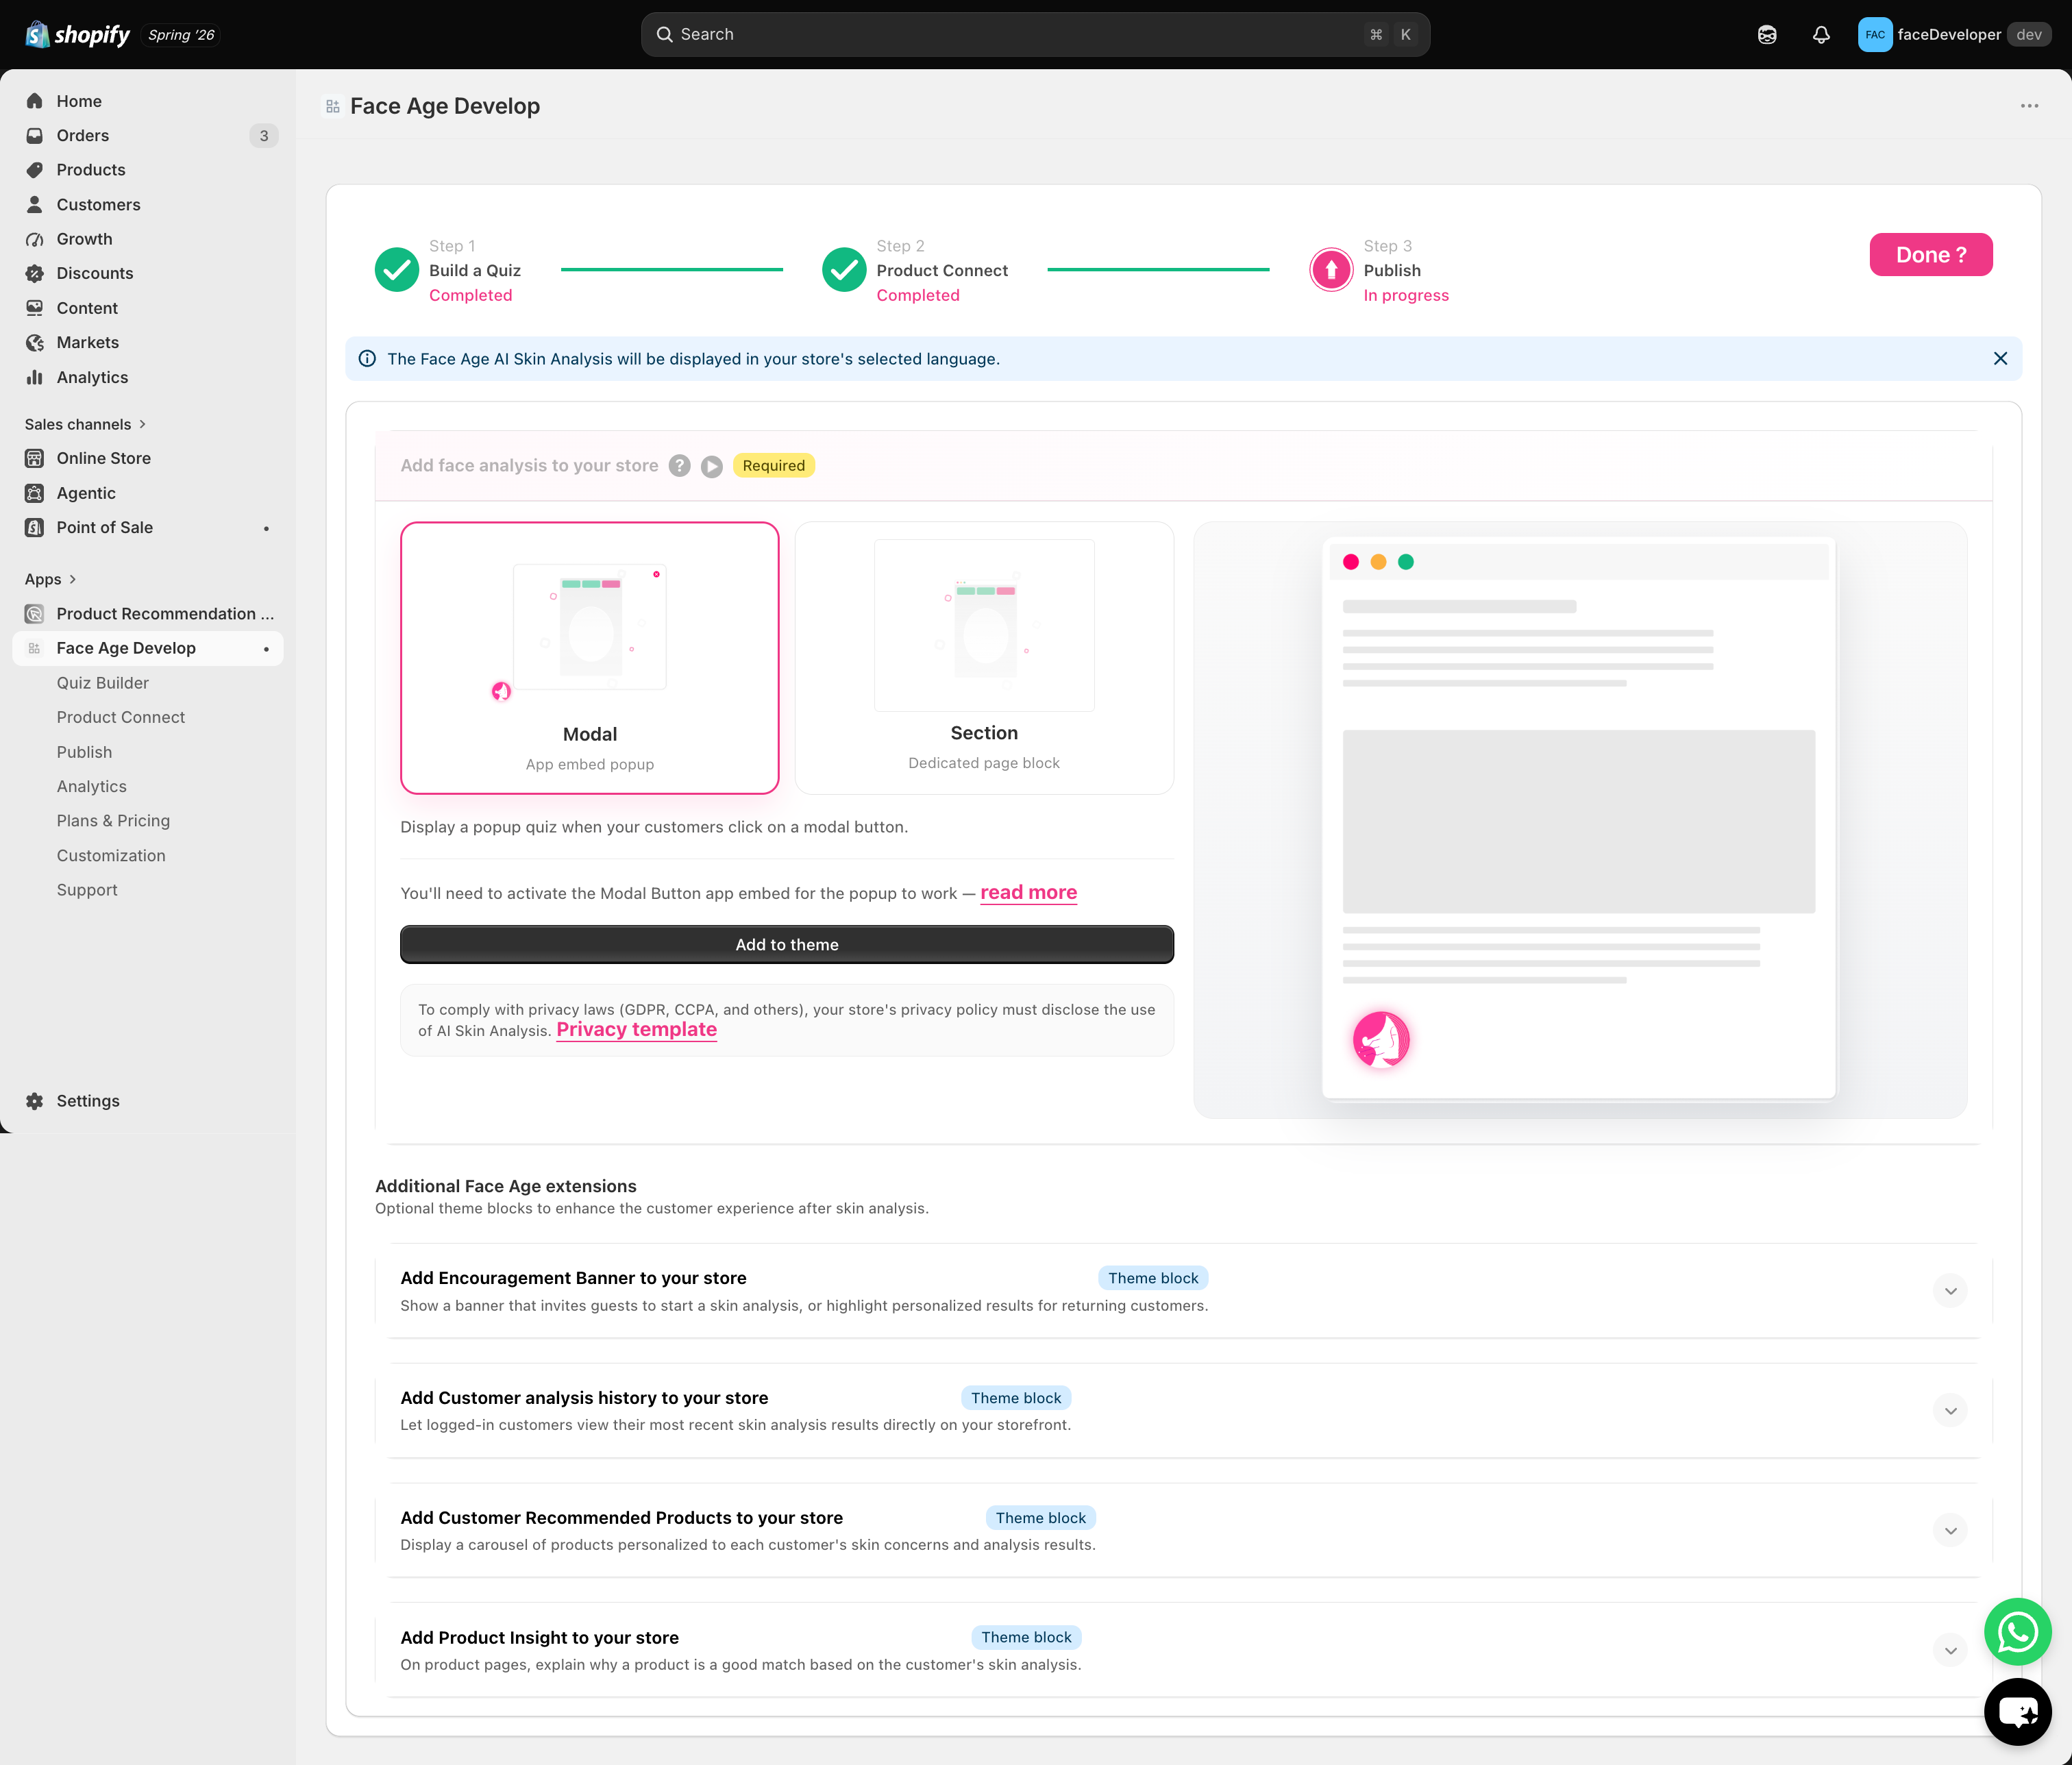The image size is (2072, 1765).
Task: Expand Add Customer analysis history section
Action: pos(1949,1411)
